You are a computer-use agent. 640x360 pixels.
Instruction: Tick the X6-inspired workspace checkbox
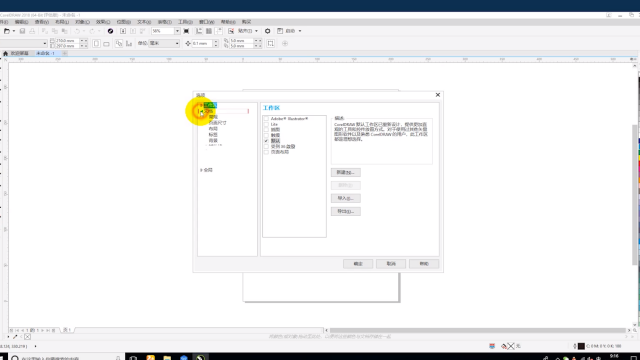coord(266,146)
